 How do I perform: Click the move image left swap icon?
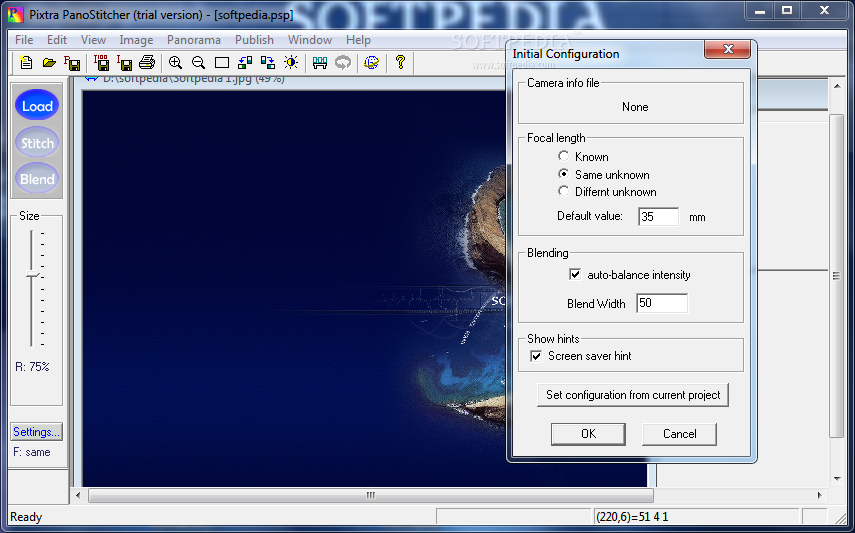coord(245,63)
